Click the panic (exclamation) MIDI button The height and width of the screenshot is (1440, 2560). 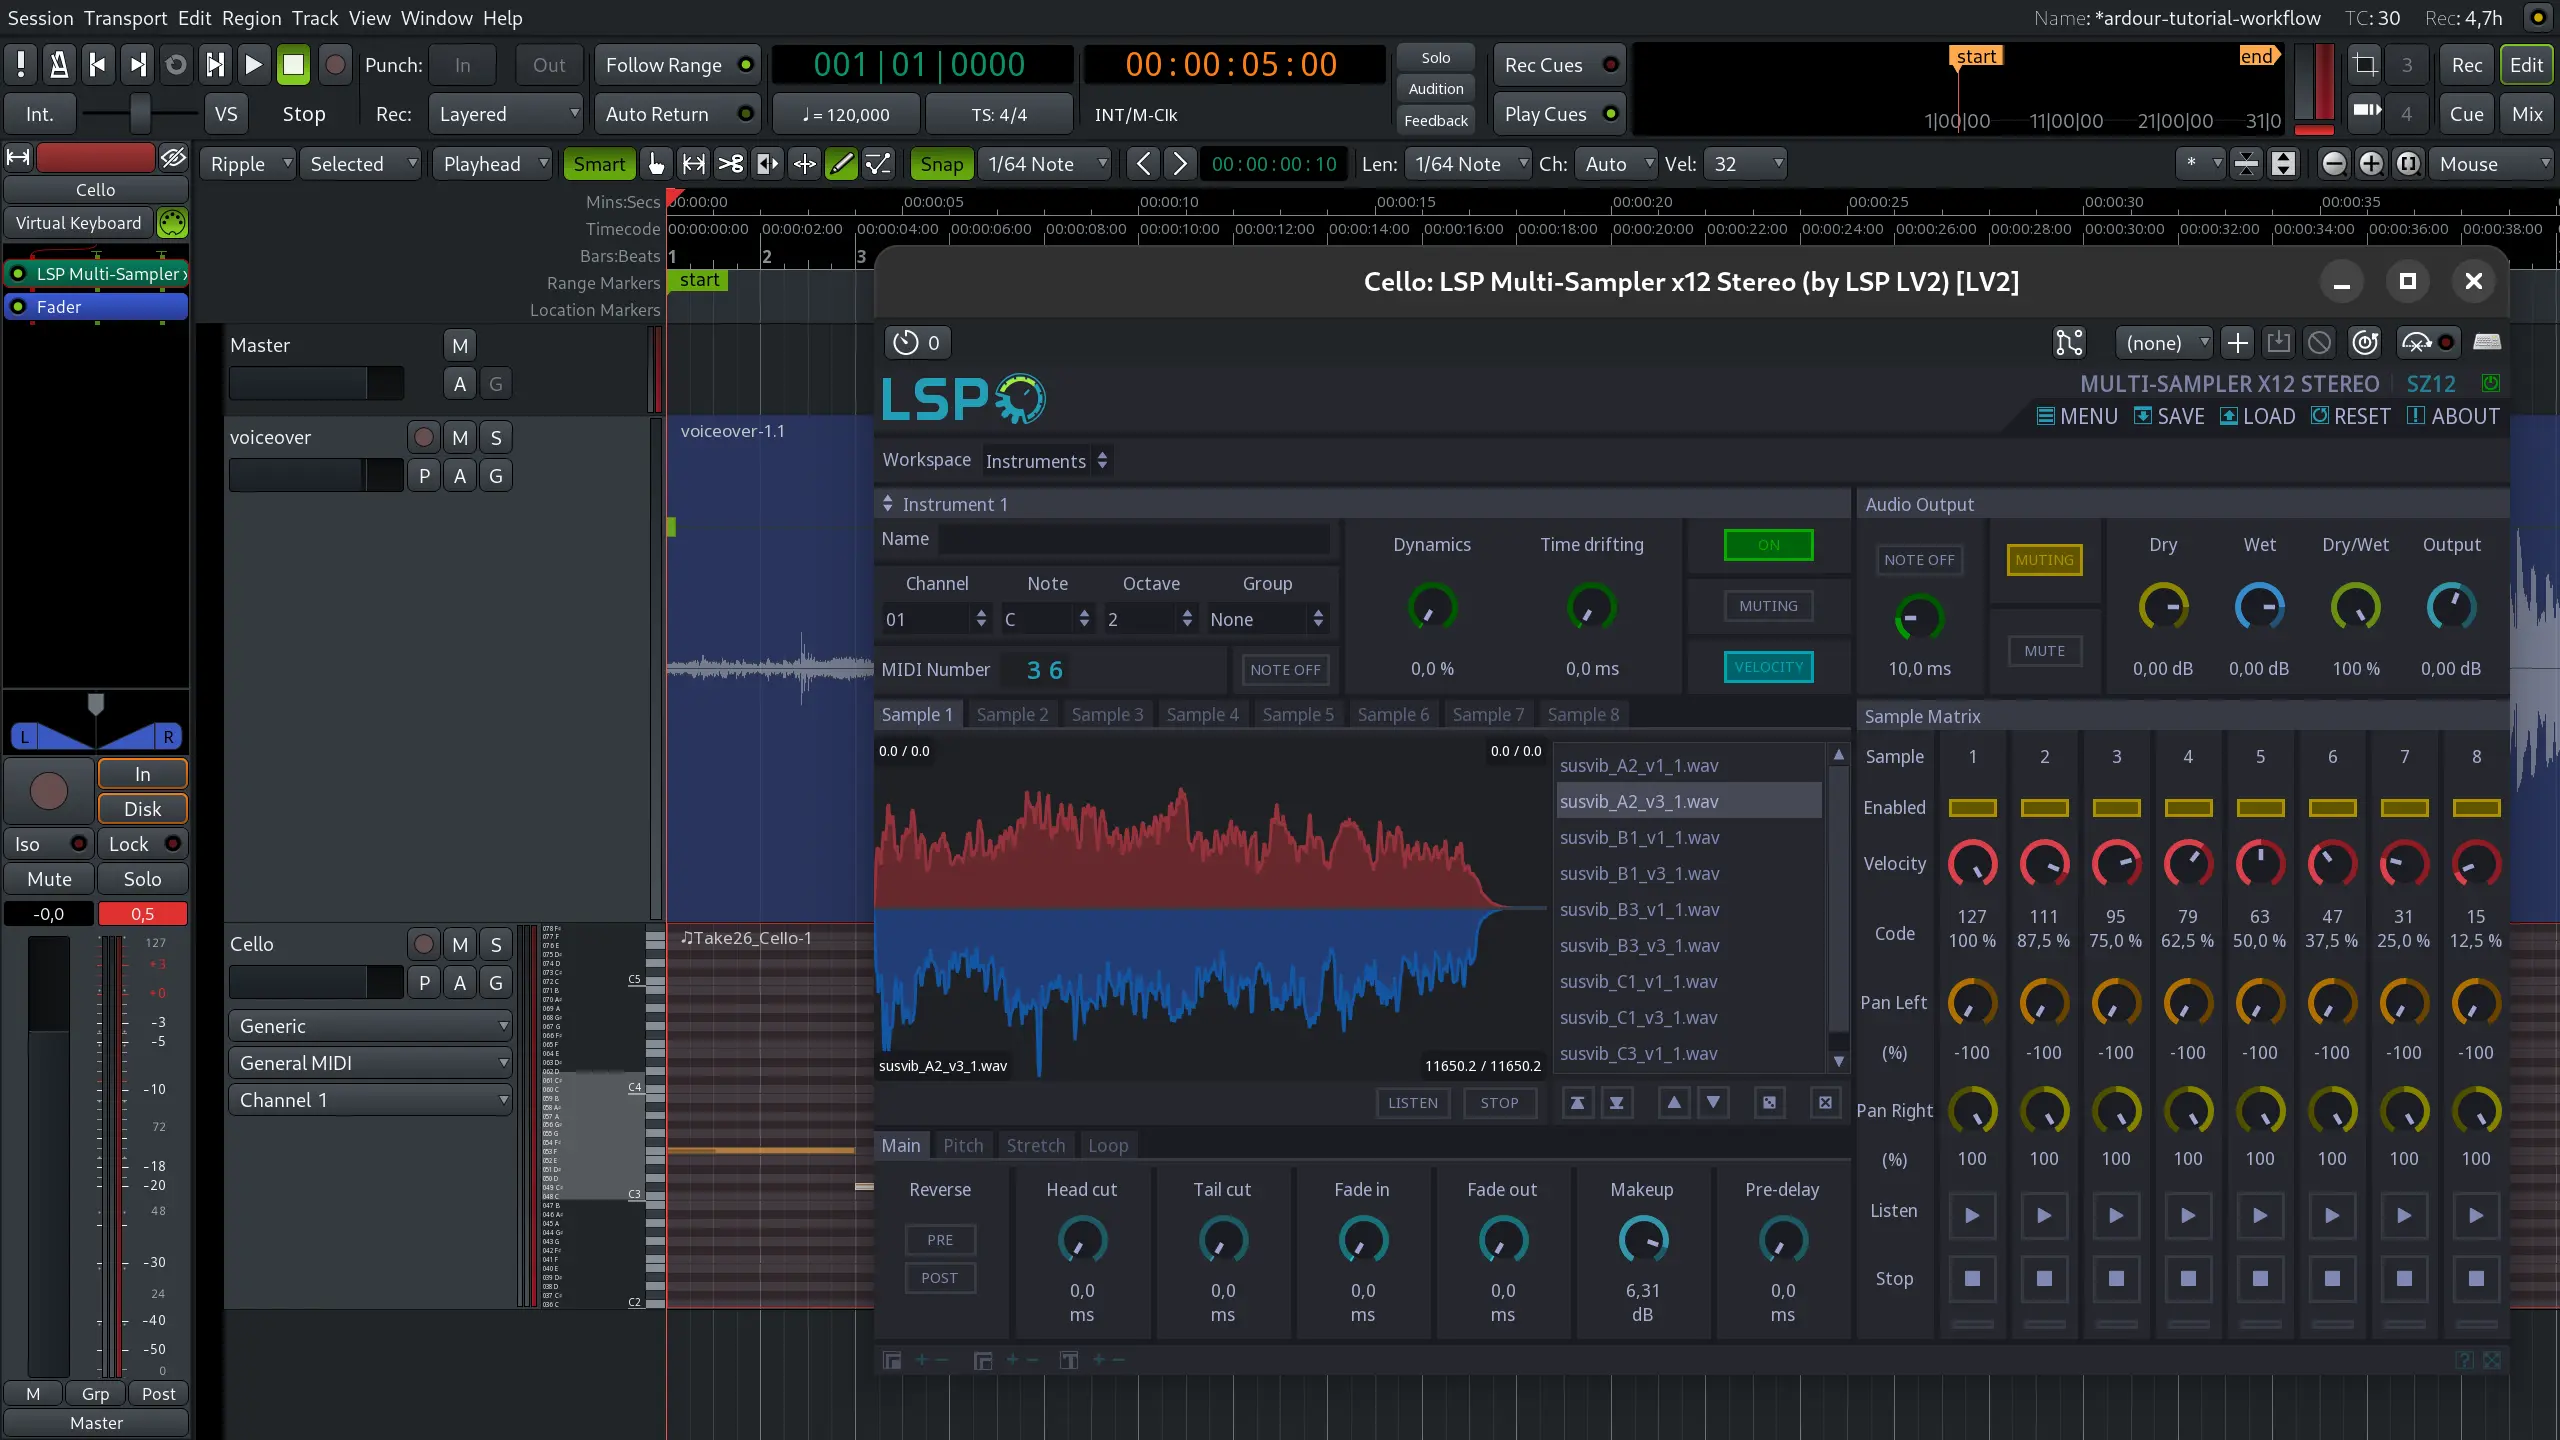(x=20, y=65)
